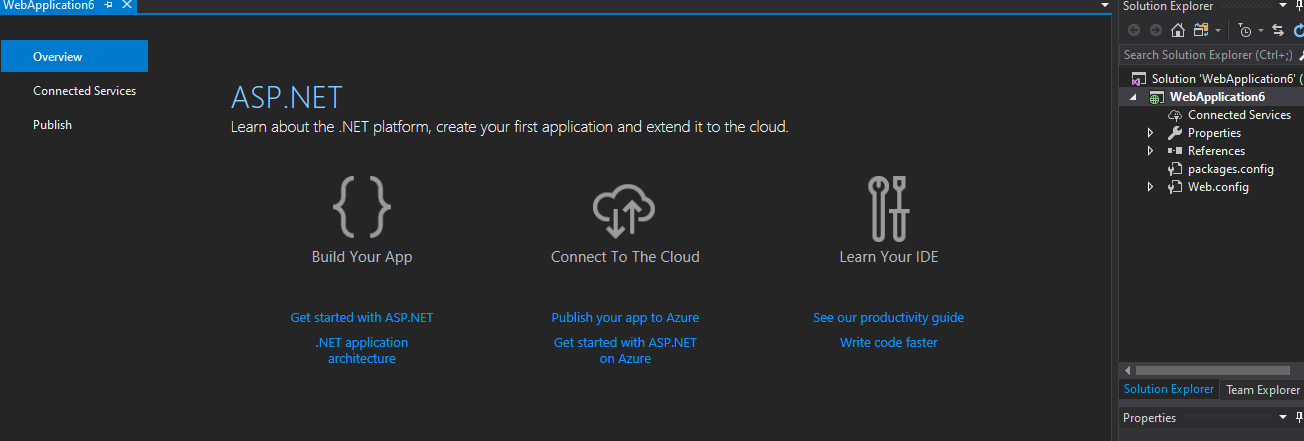Click the Properties wrench icon

(1175, 133)
